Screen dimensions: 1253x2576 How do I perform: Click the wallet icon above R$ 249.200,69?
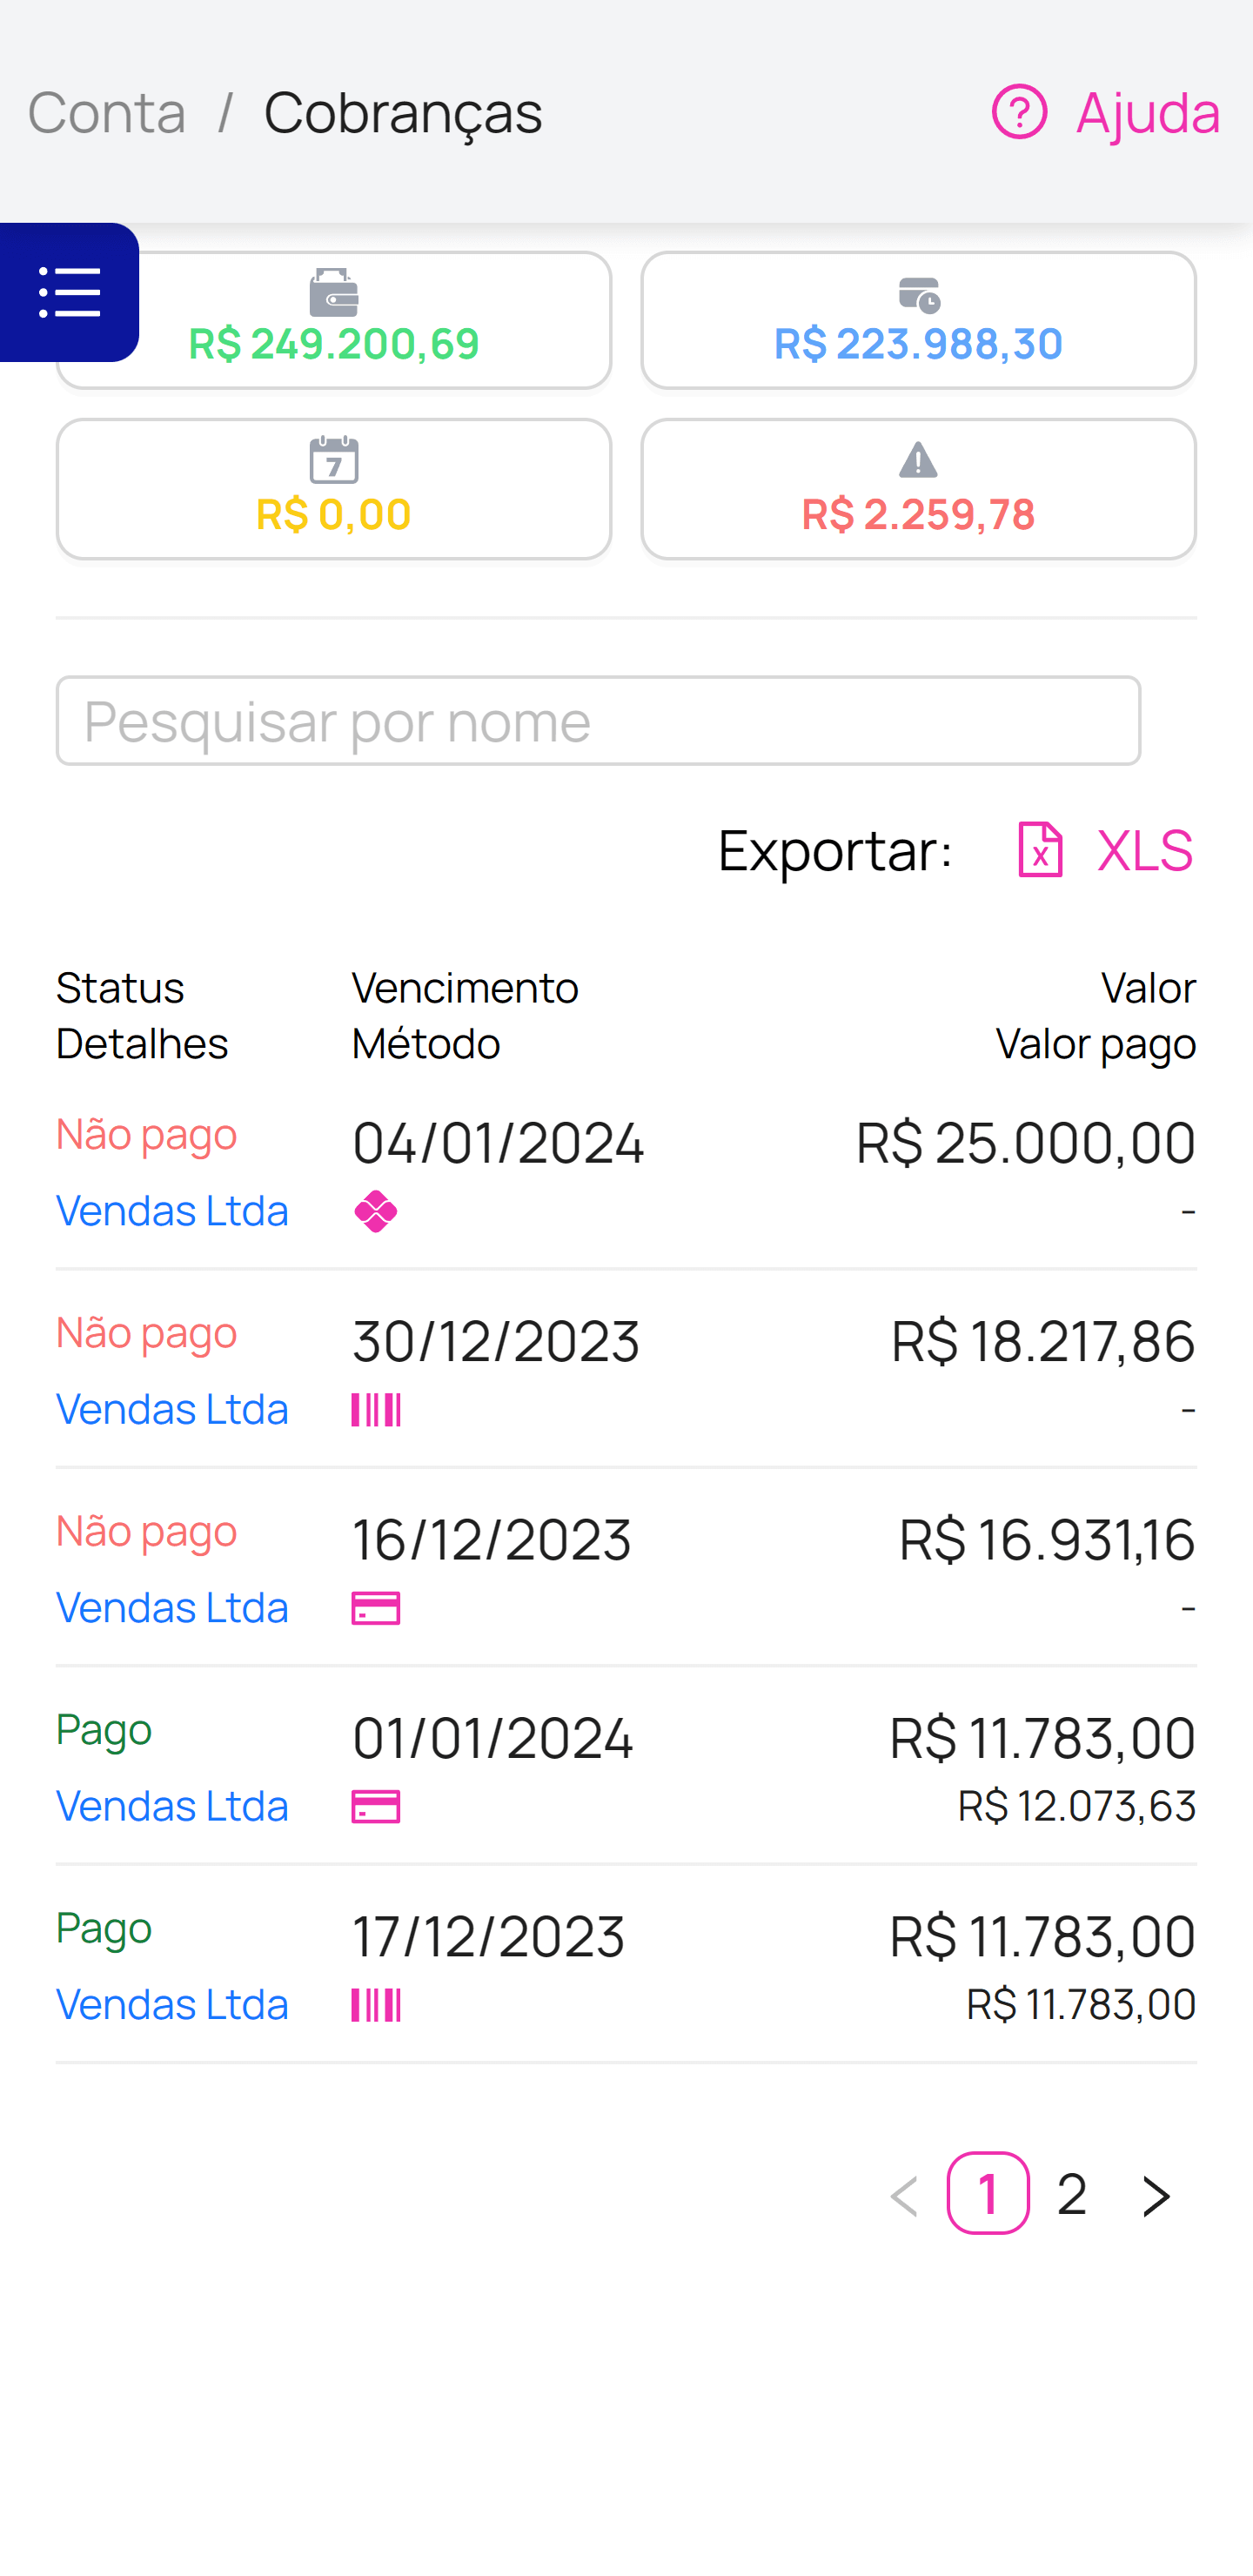(x=333, y=292)
